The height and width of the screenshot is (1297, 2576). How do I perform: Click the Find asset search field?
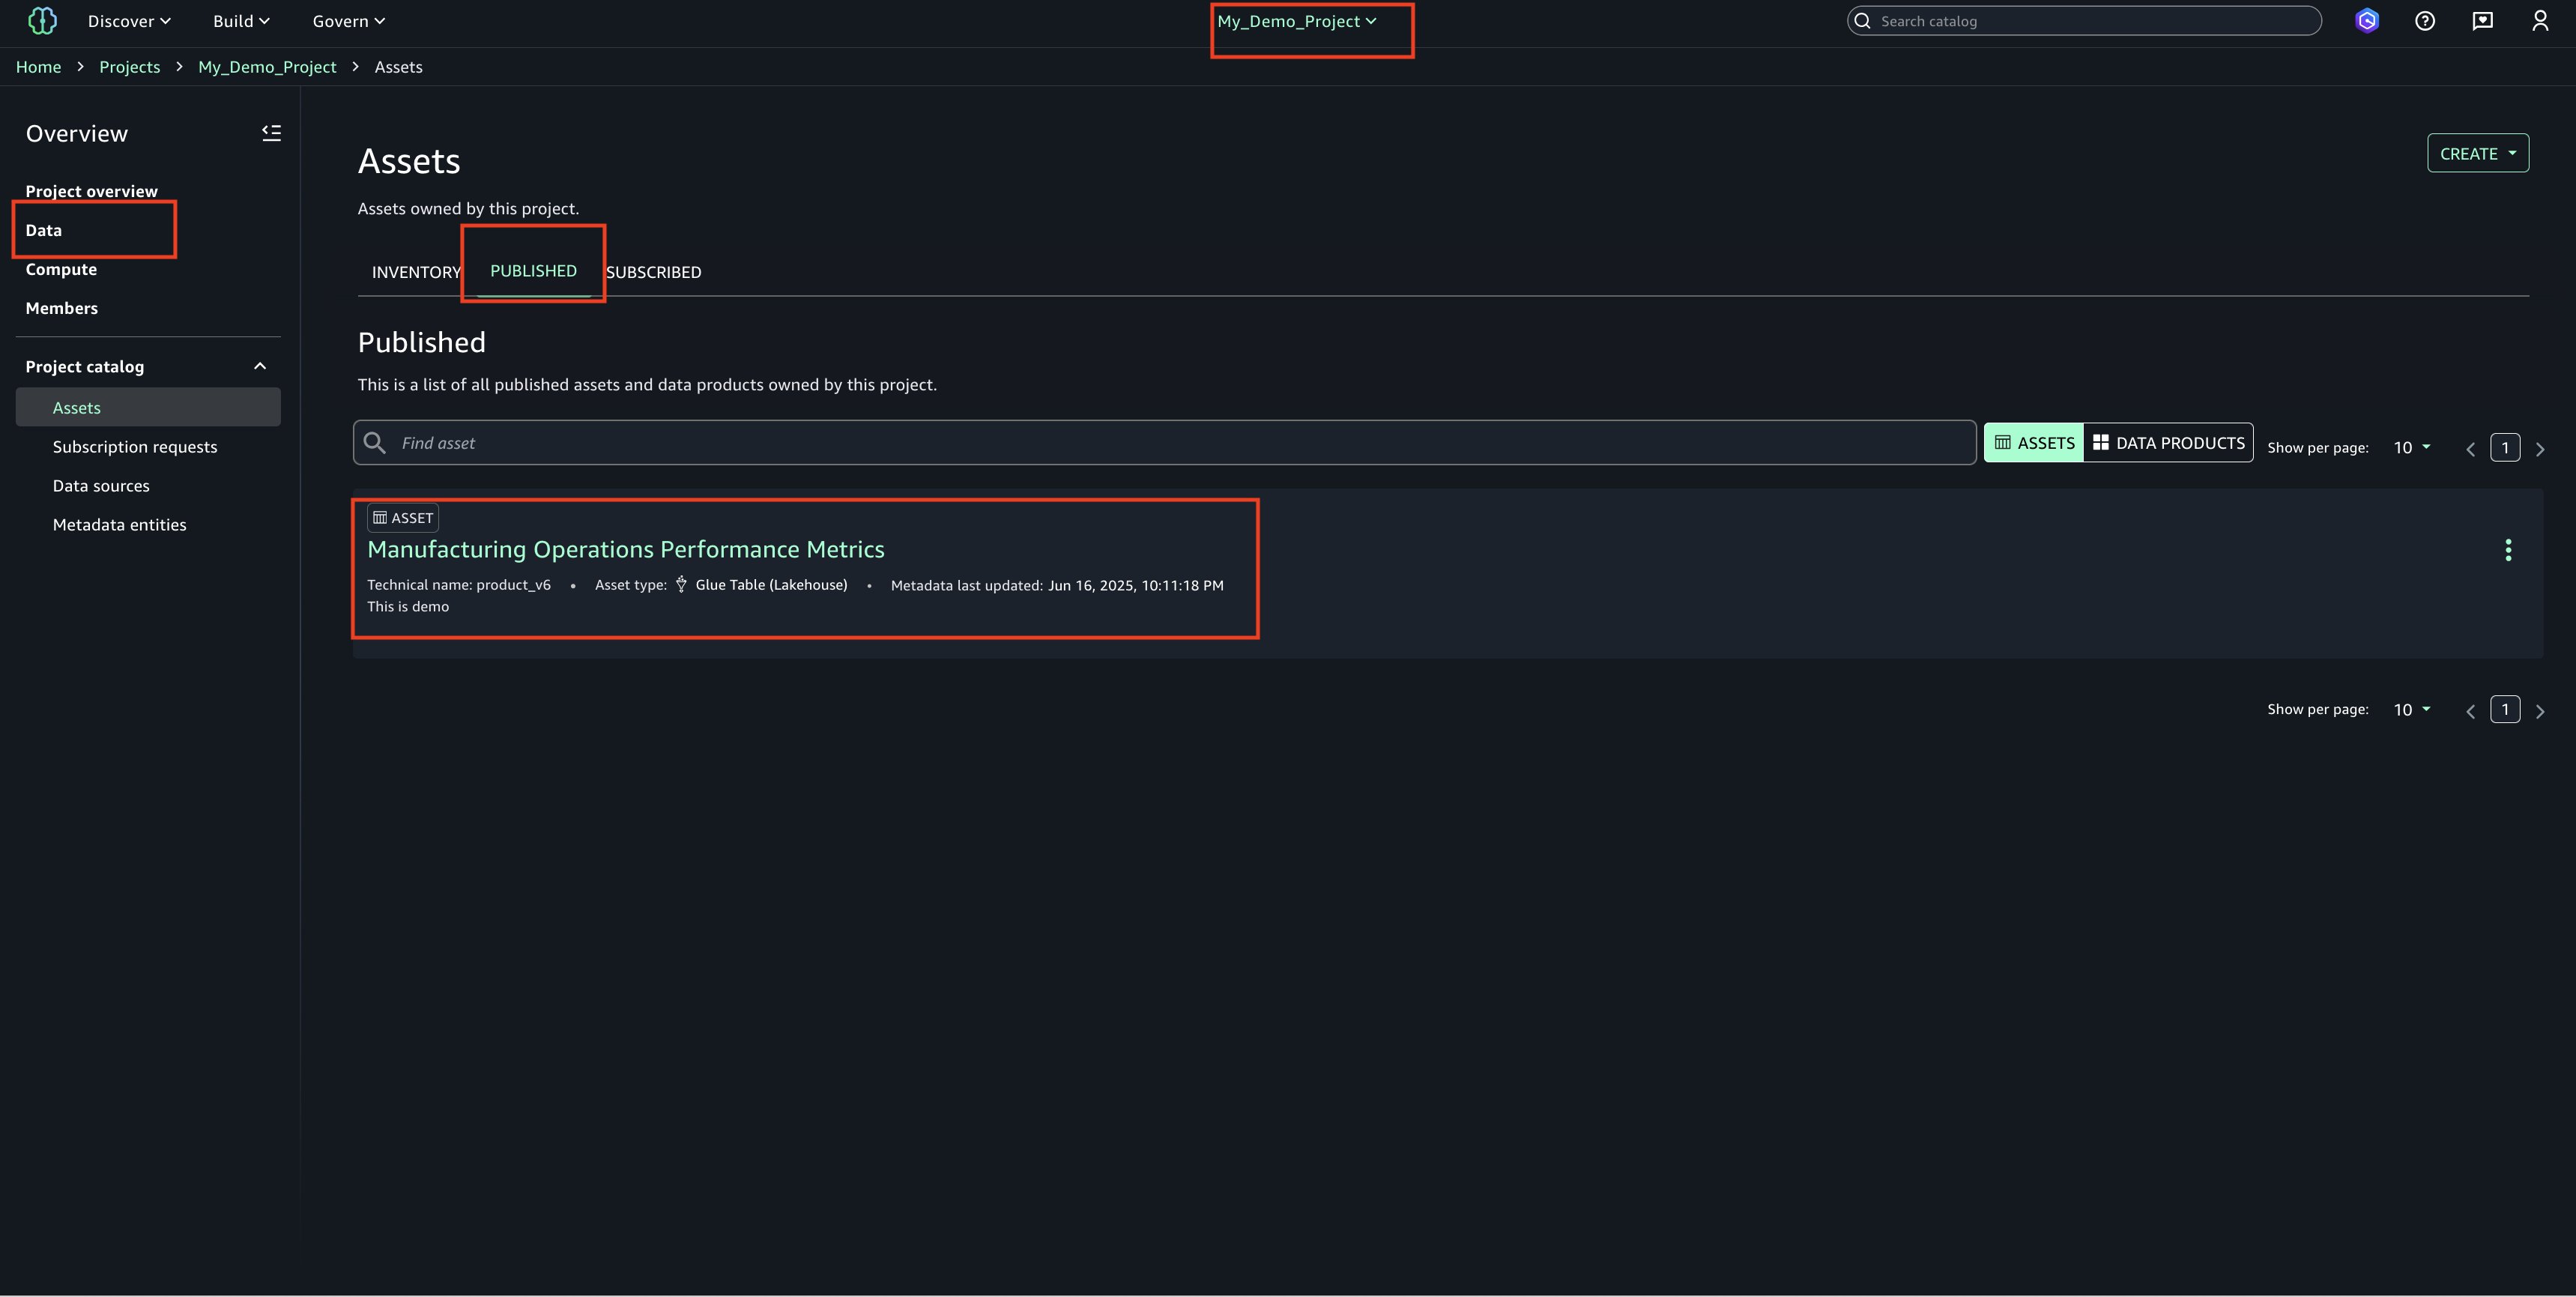(1180, 443)
